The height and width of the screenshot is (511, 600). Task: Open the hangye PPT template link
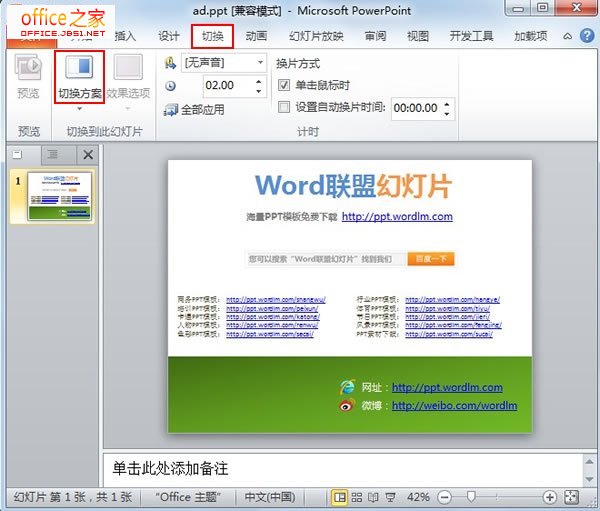(x=453, y=300)
